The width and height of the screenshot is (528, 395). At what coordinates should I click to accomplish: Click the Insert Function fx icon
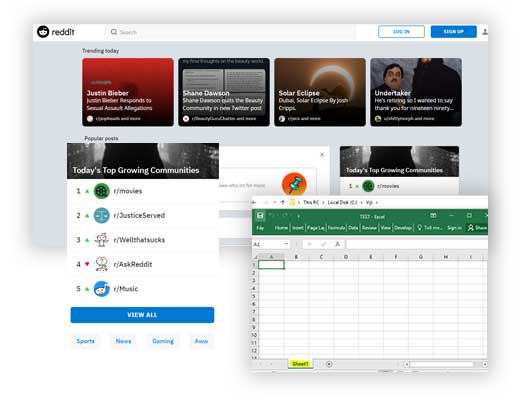tap(337, 244)
